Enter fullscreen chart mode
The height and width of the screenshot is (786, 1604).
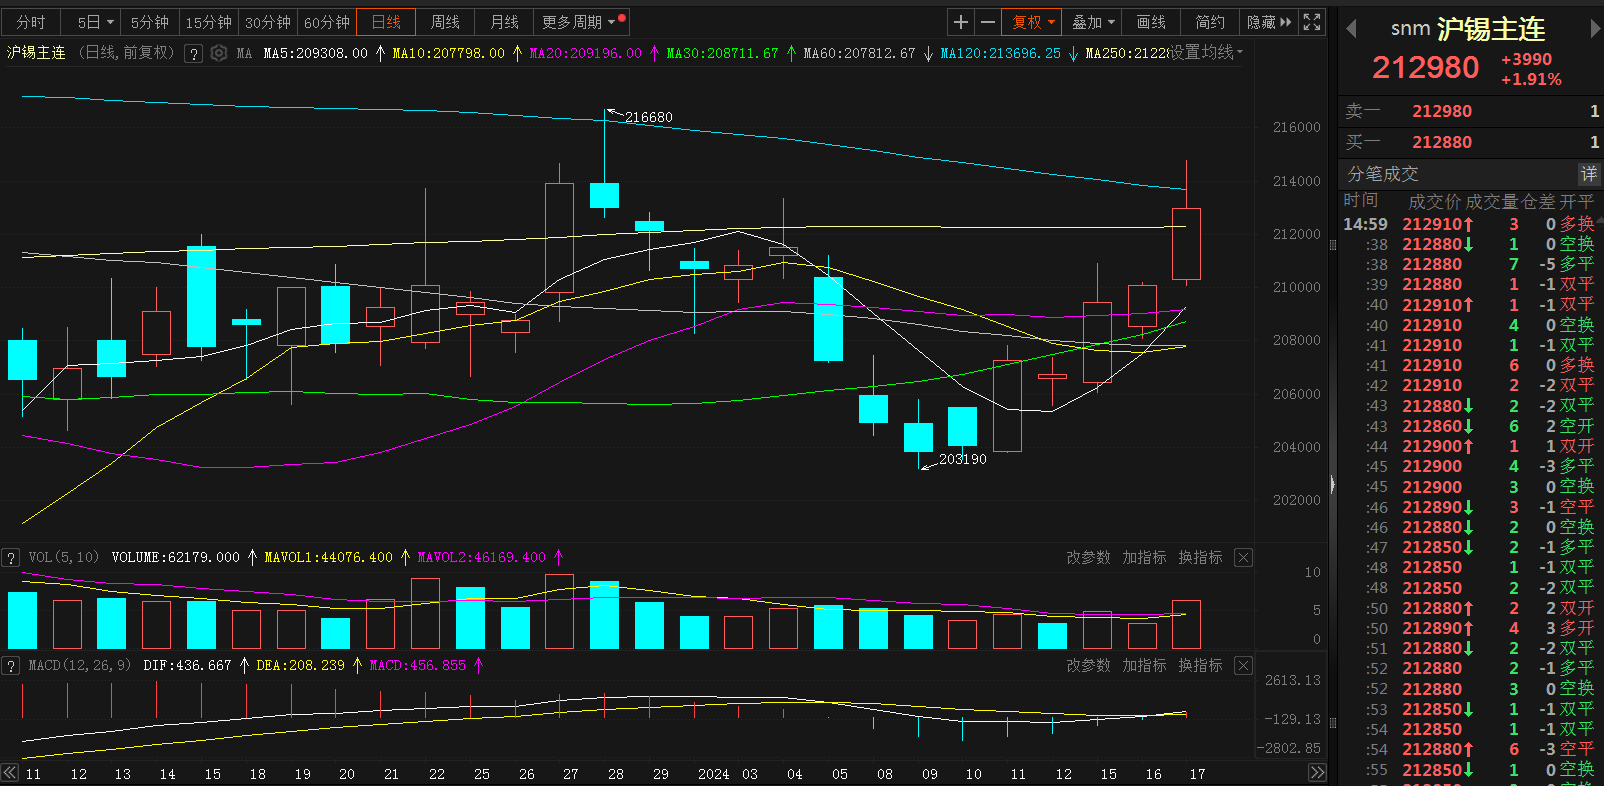pos(1312,22)
